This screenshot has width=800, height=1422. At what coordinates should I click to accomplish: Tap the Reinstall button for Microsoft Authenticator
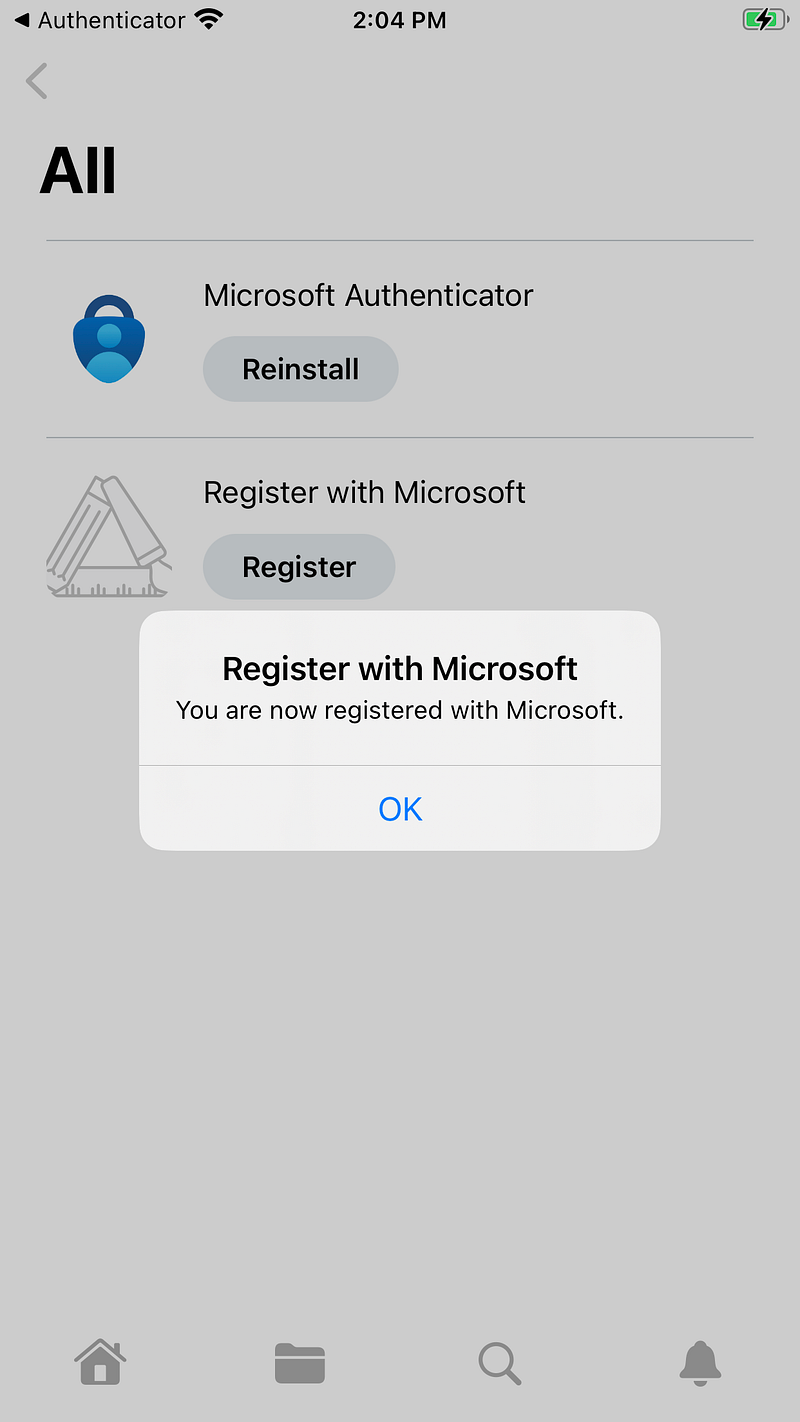[x=300, y=369]
